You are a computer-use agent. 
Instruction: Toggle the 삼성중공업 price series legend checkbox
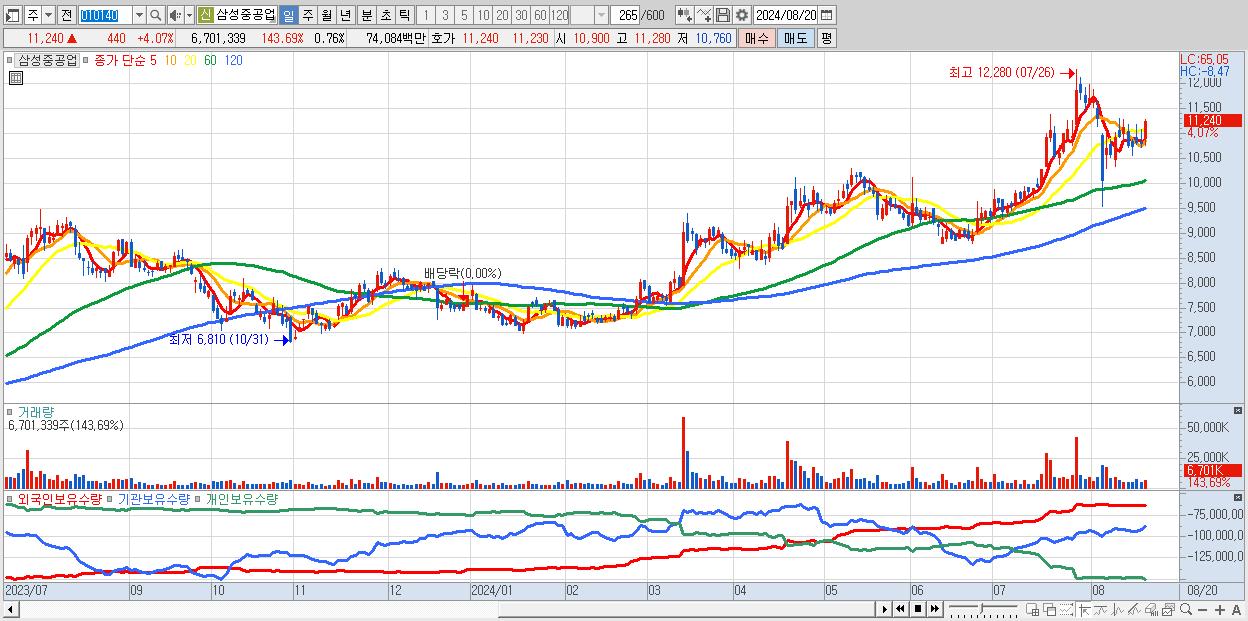coord(9,60)
